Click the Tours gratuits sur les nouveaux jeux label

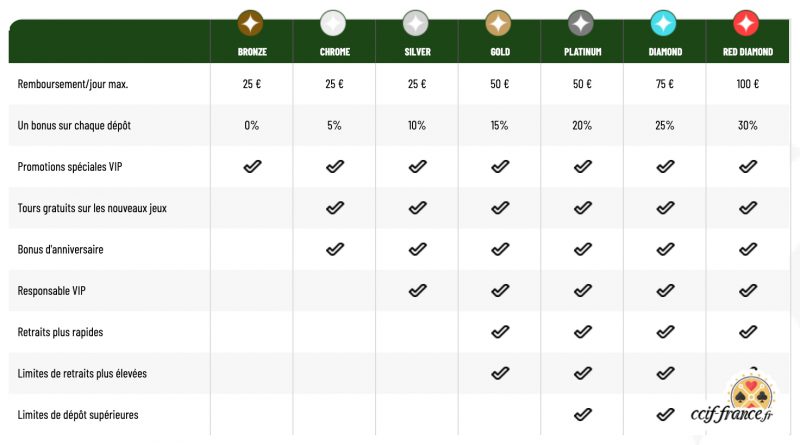coord(92,208)
